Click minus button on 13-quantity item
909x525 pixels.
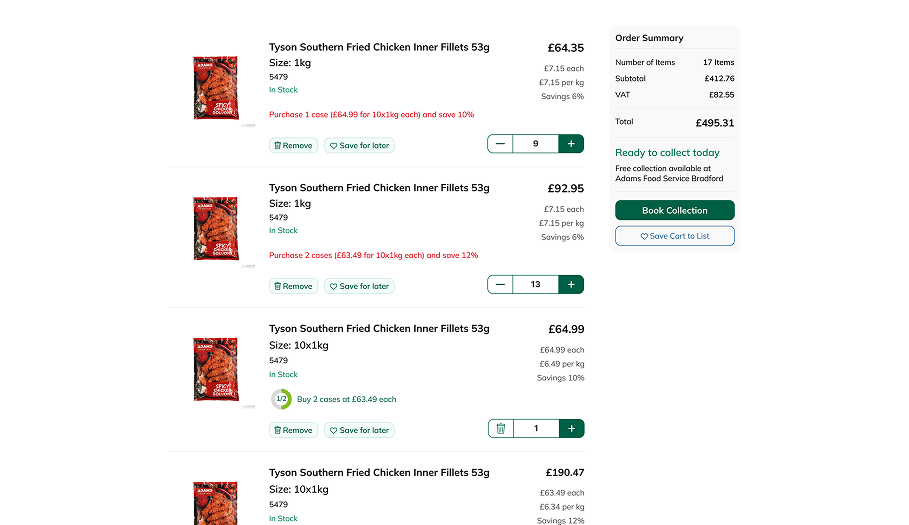[500, 285]
